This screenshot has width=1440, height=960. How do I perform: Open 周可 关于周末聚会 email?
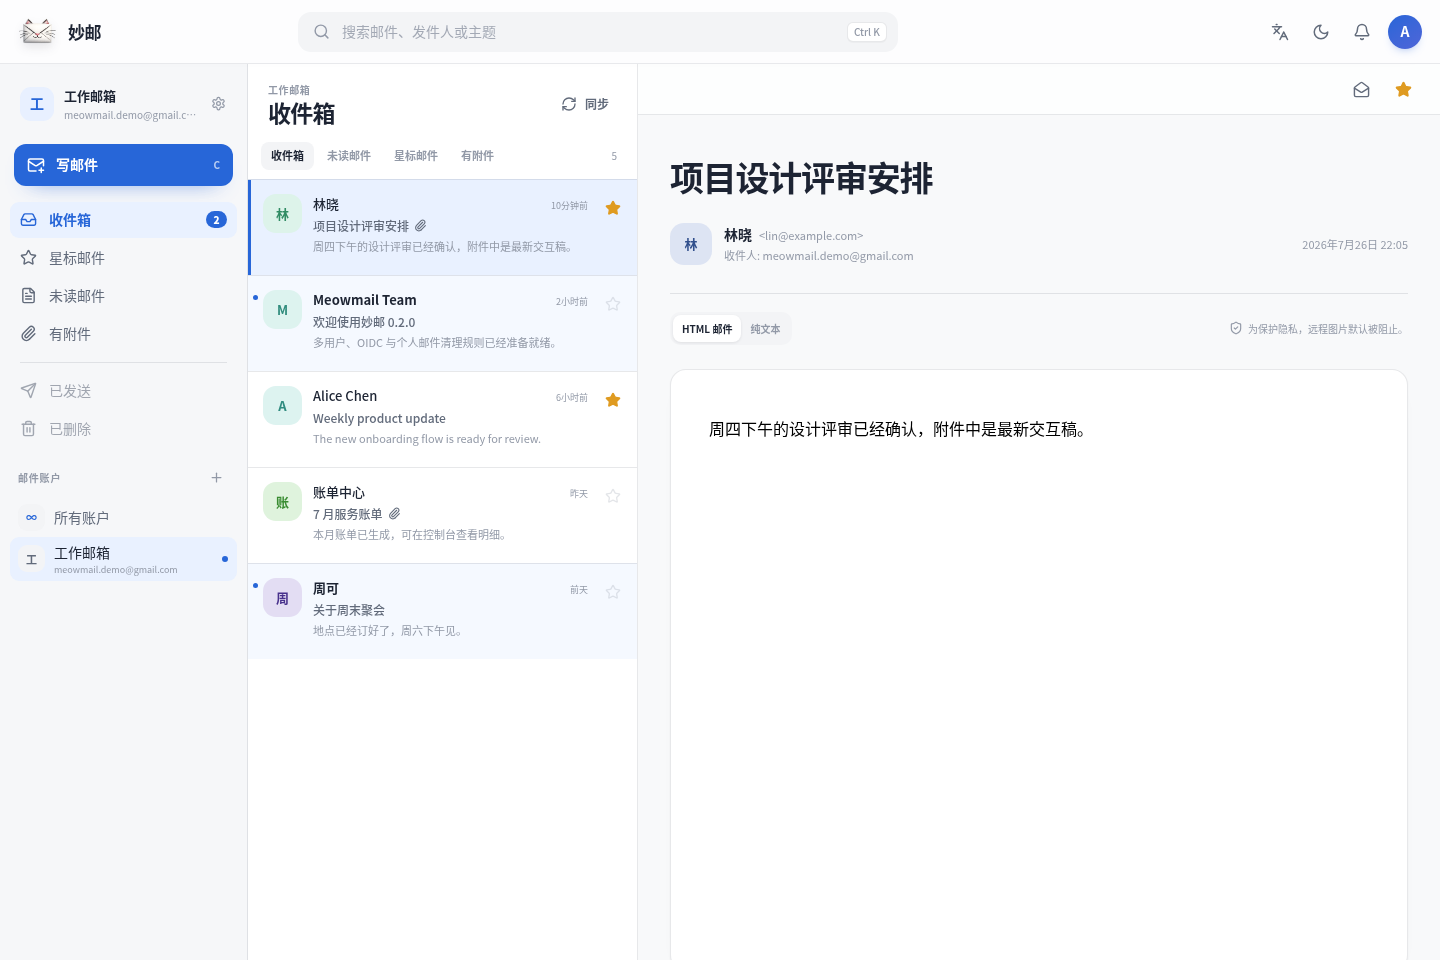point(442,612)
